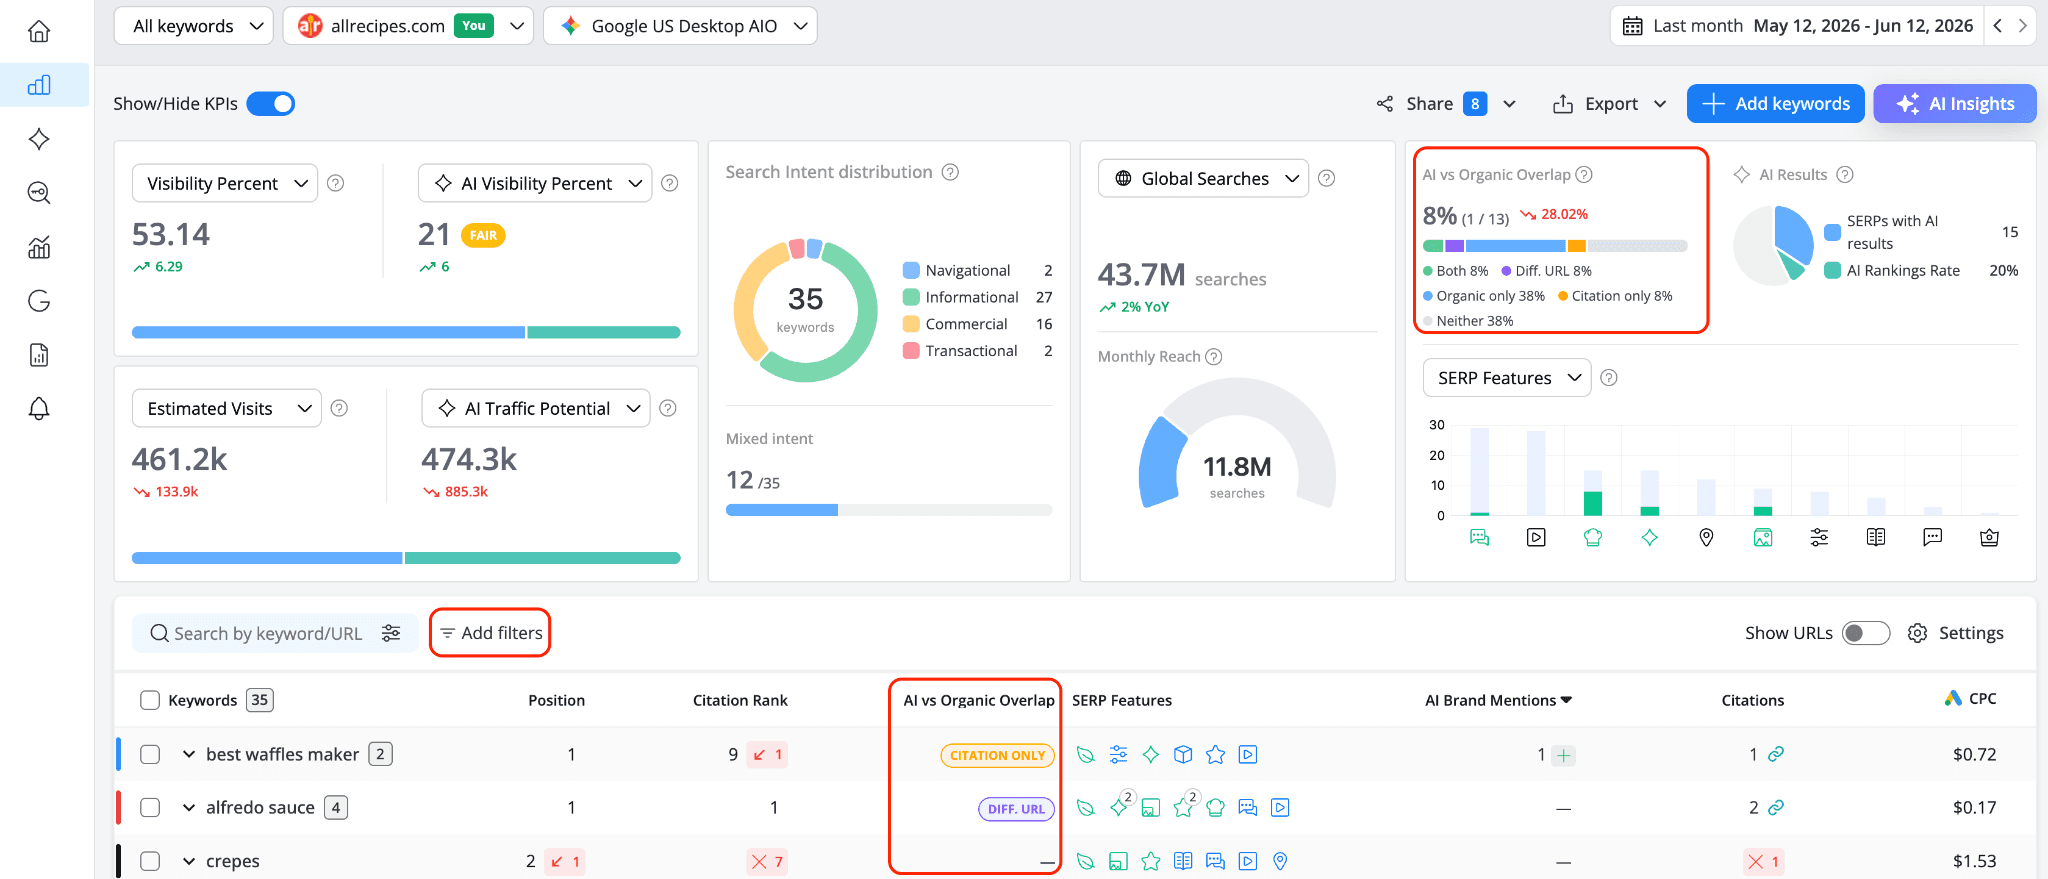
Task: Click the Share button
Action: click(1431, 104)
